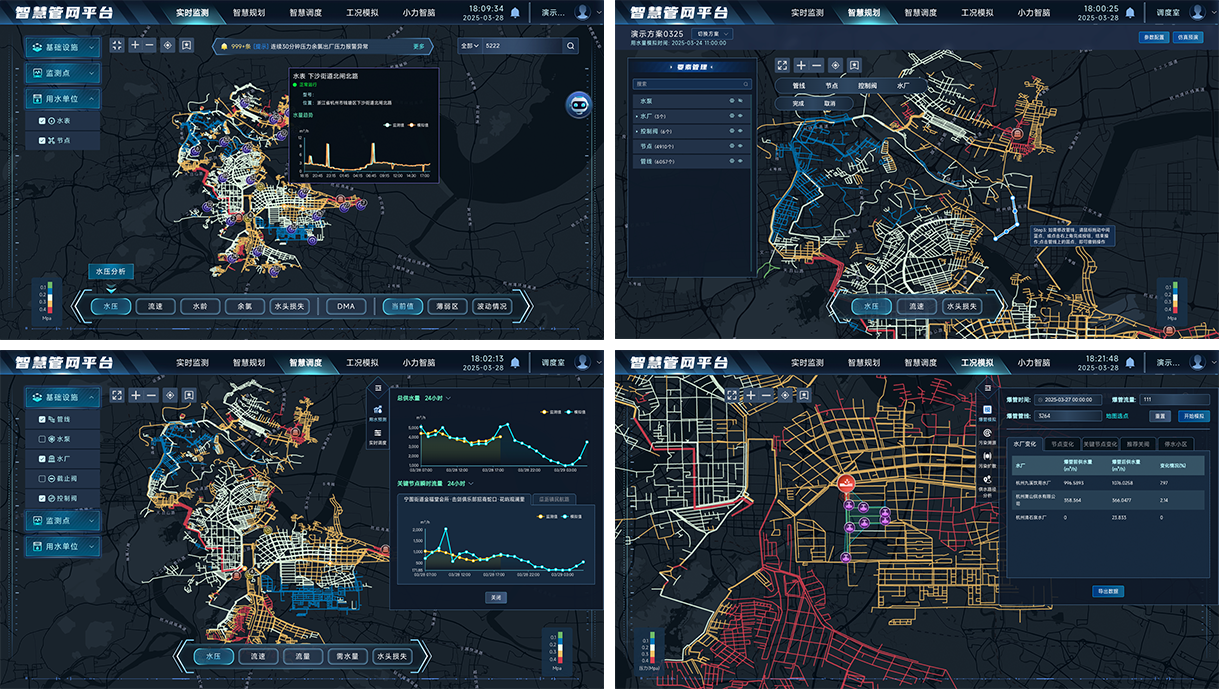The width and height of the screenshot is (1219, 689).
Task: Click the 导出数据 button
Action: [1108, 592]
